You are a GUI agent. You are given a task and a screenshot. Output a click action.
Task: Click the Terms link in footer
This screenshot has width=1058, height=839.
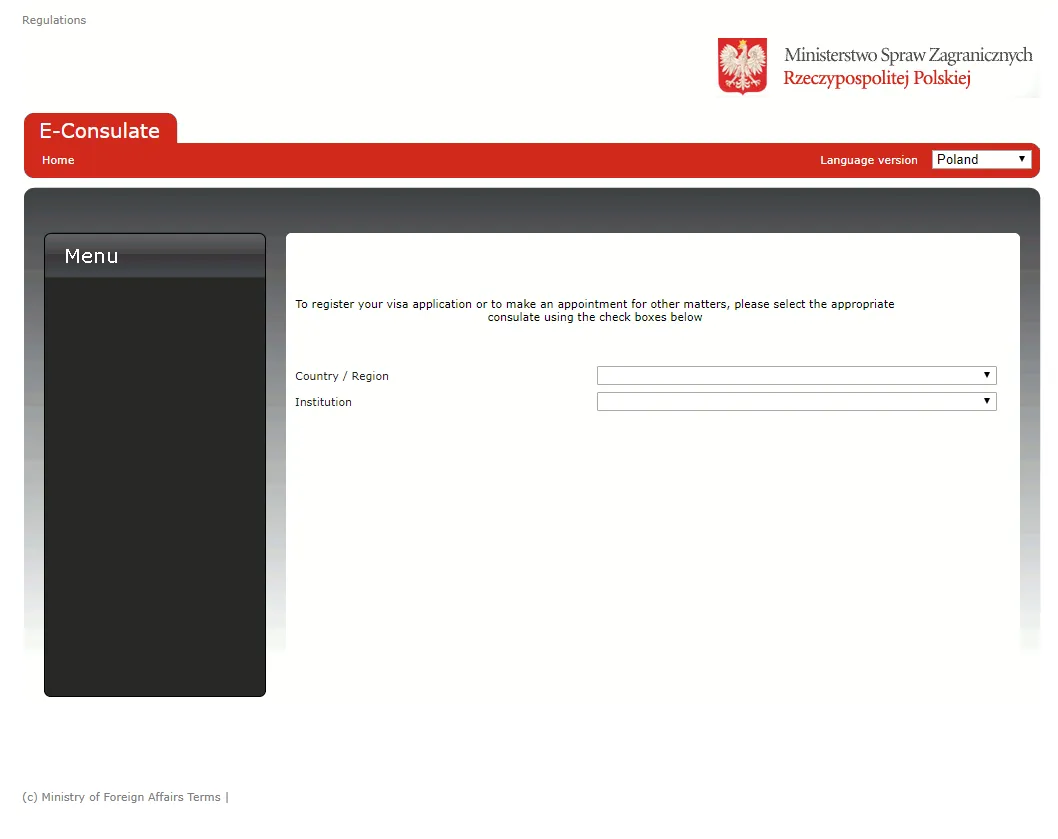[x=204, y=797]
